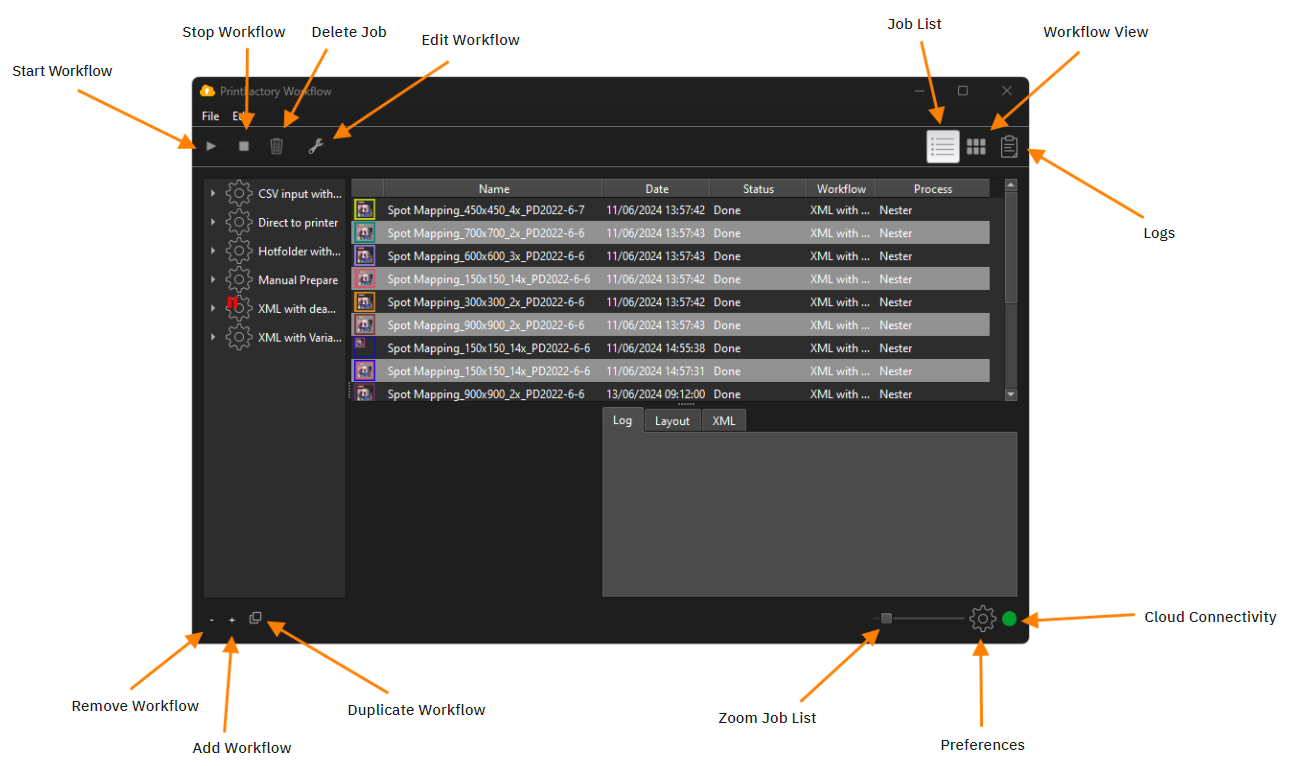Expand the XML with dea... workflow
Screen dimensions: 1289x766
pyautogui.click(x=213, y=308)
